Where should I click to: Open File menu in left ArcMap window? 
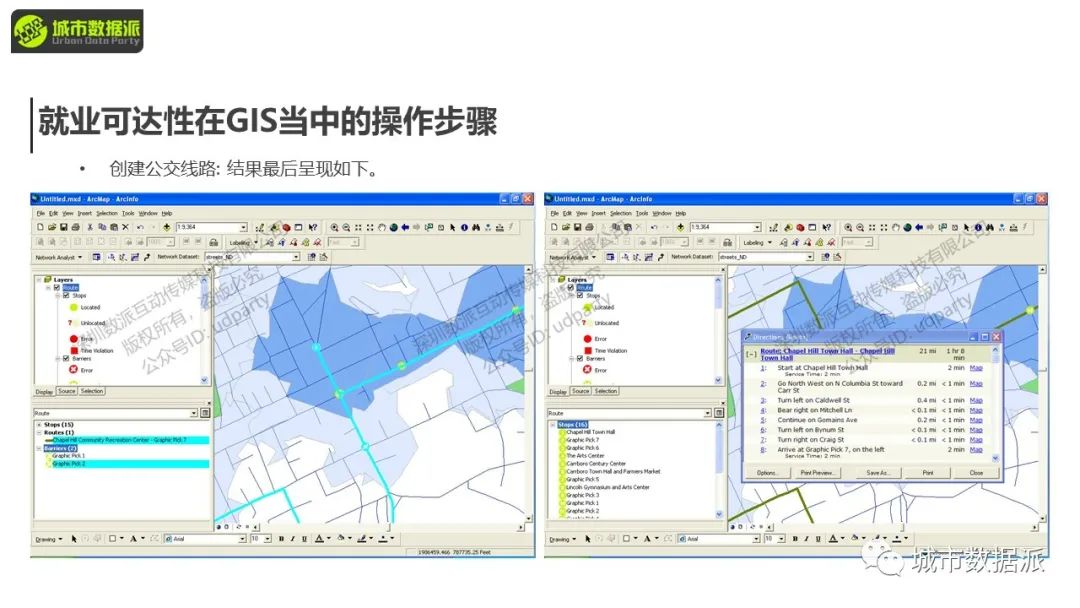(x=41, y=213)
